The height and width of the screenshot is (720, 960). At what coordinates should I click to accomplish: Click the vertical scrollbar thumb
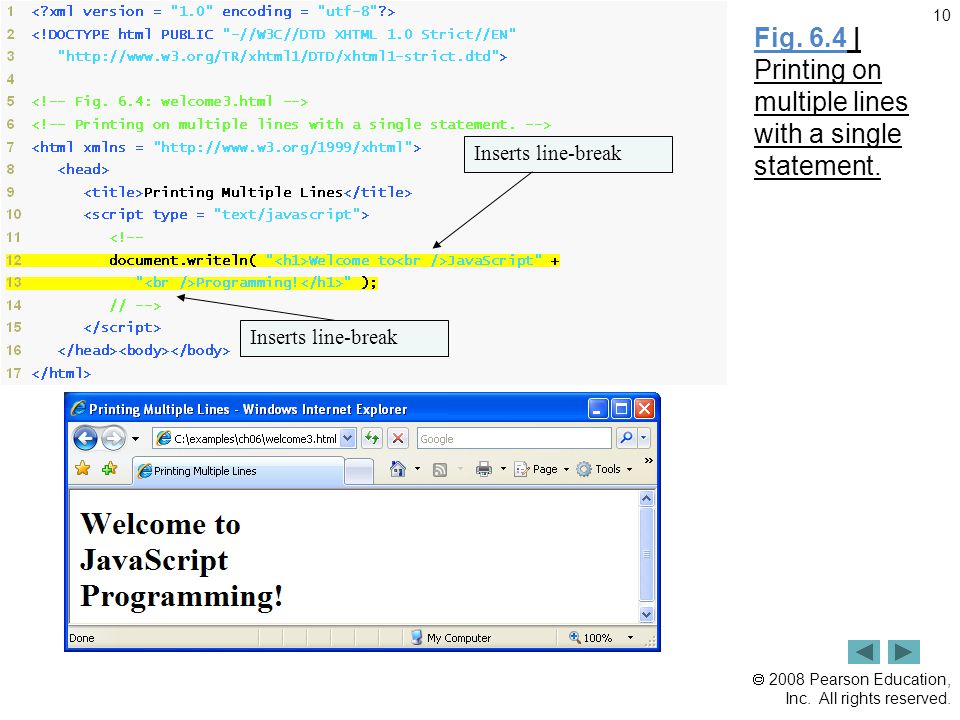pos(647,555)
